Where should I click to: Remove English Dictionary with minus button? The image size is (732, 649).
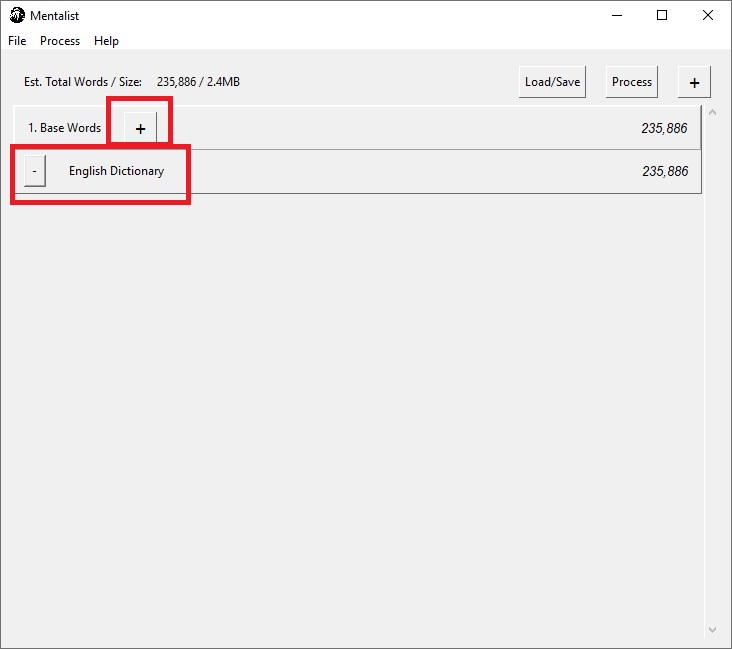(35, 171)
